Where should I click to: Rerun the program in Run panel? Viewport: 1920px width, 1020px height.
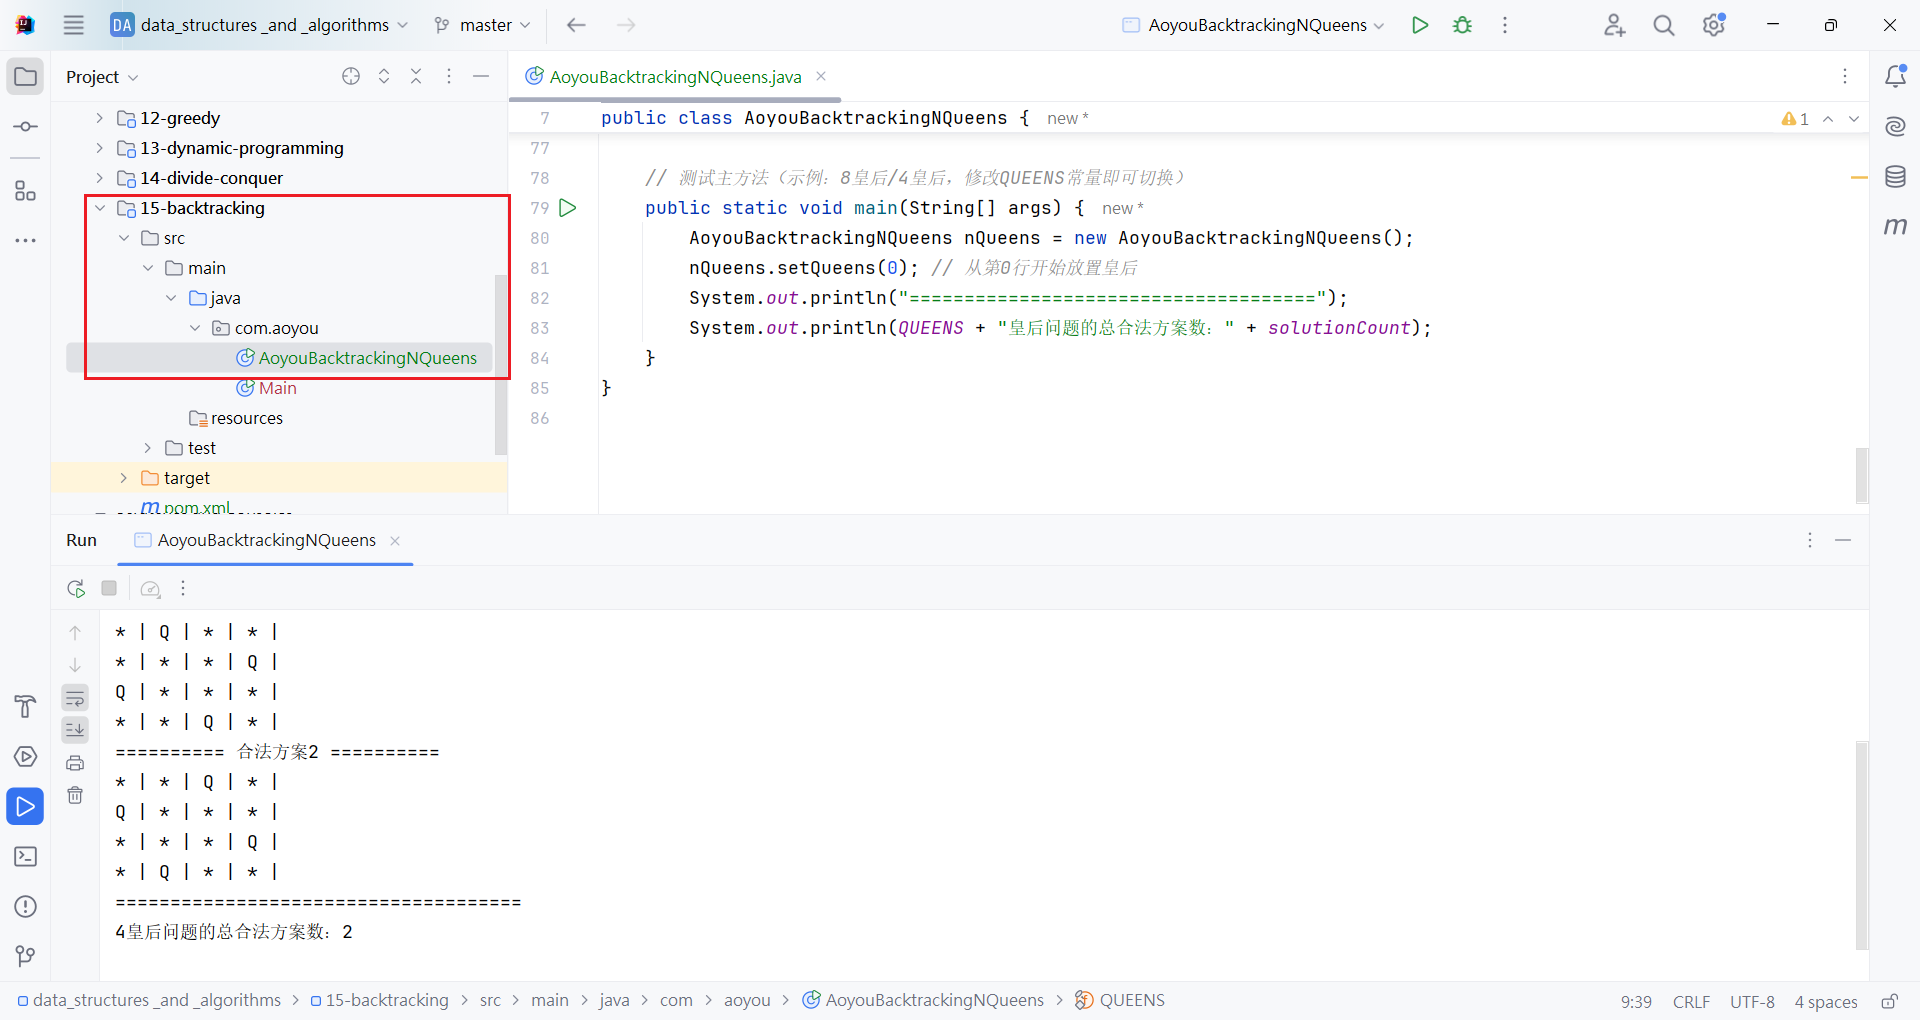(76, 589)
